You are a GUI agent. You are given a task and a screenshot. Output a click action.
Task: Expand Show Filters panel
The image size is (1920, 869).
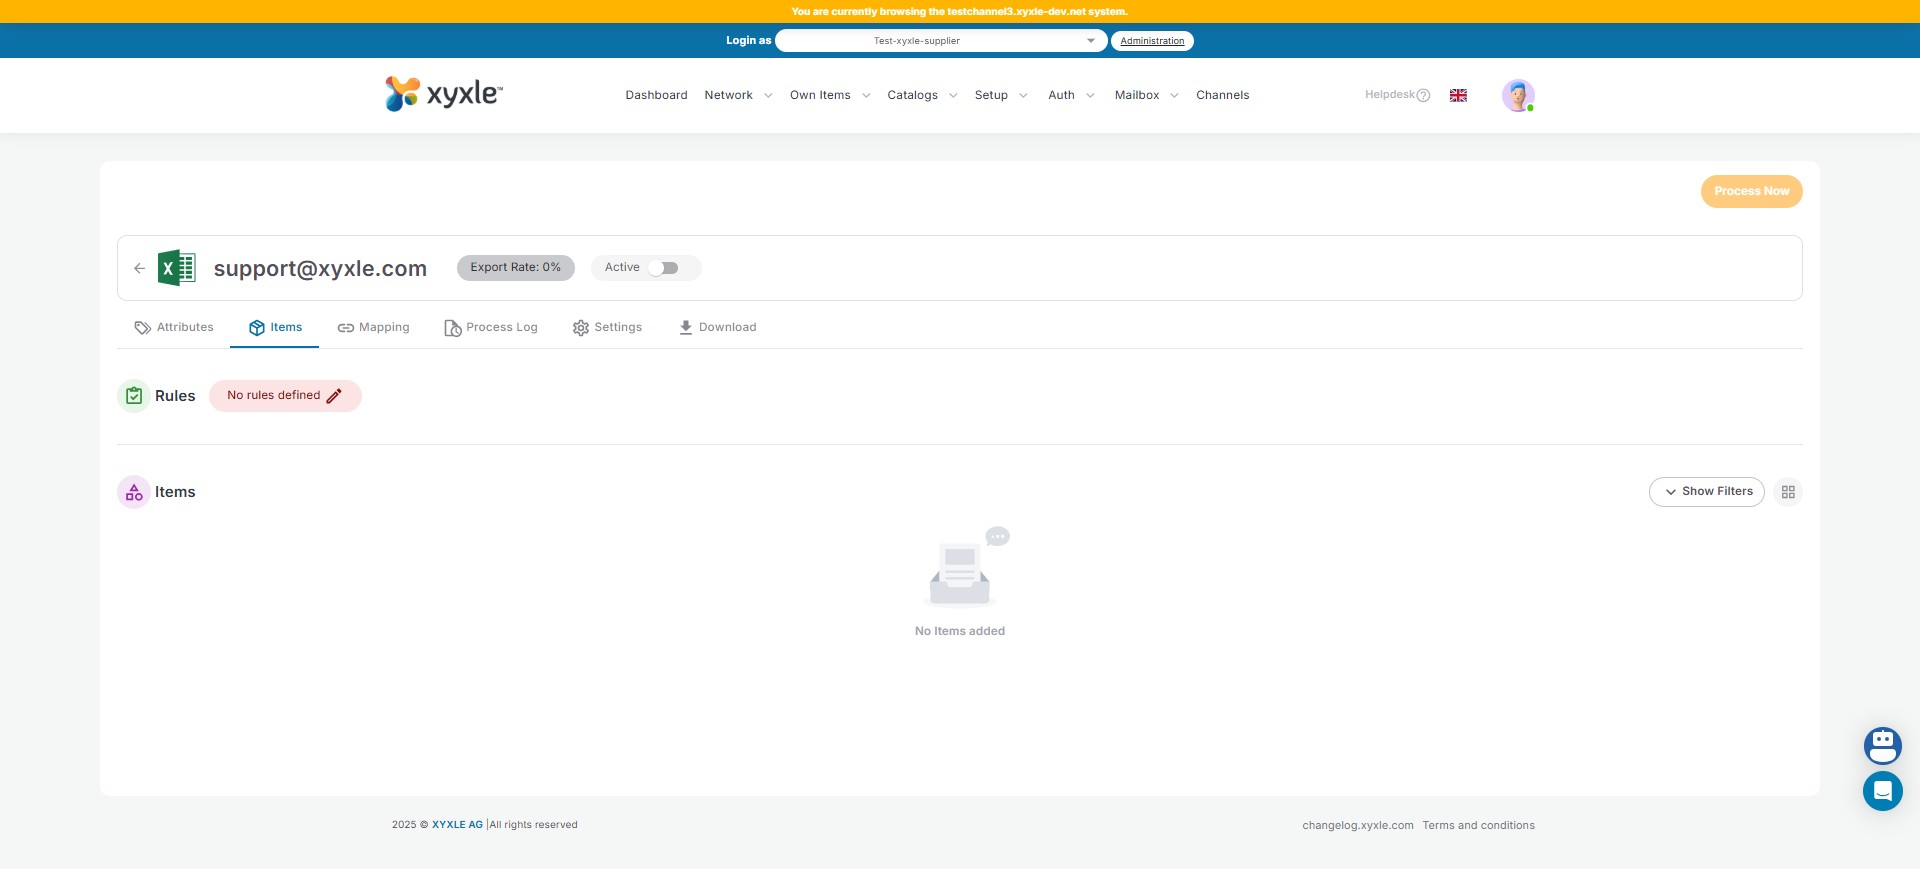pyautogui.click(x=1706, y=492)
